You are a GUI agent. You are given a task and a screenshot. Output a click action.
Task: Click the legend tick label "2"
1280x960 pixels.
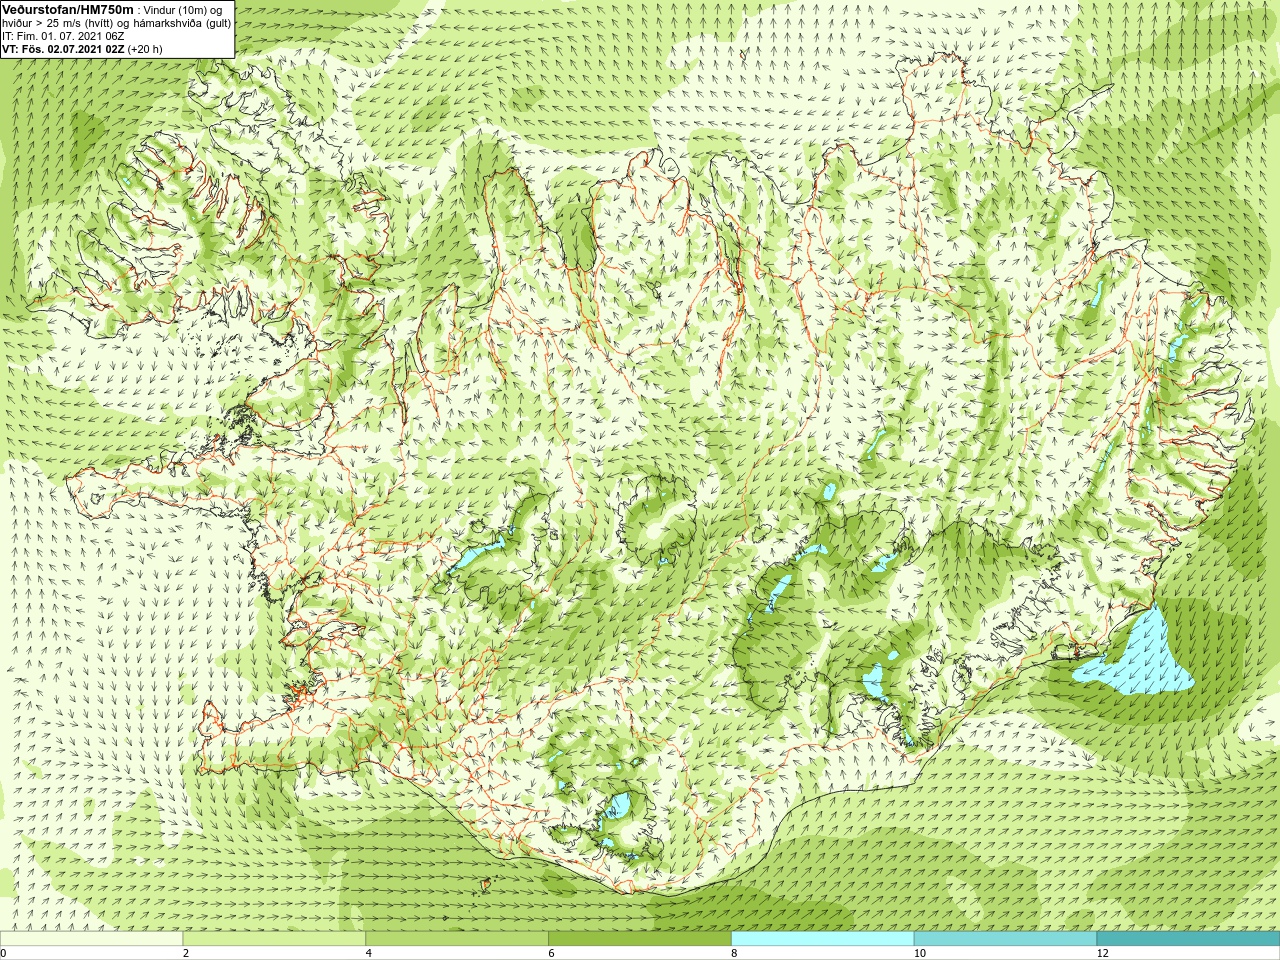[x=186, y=953]
